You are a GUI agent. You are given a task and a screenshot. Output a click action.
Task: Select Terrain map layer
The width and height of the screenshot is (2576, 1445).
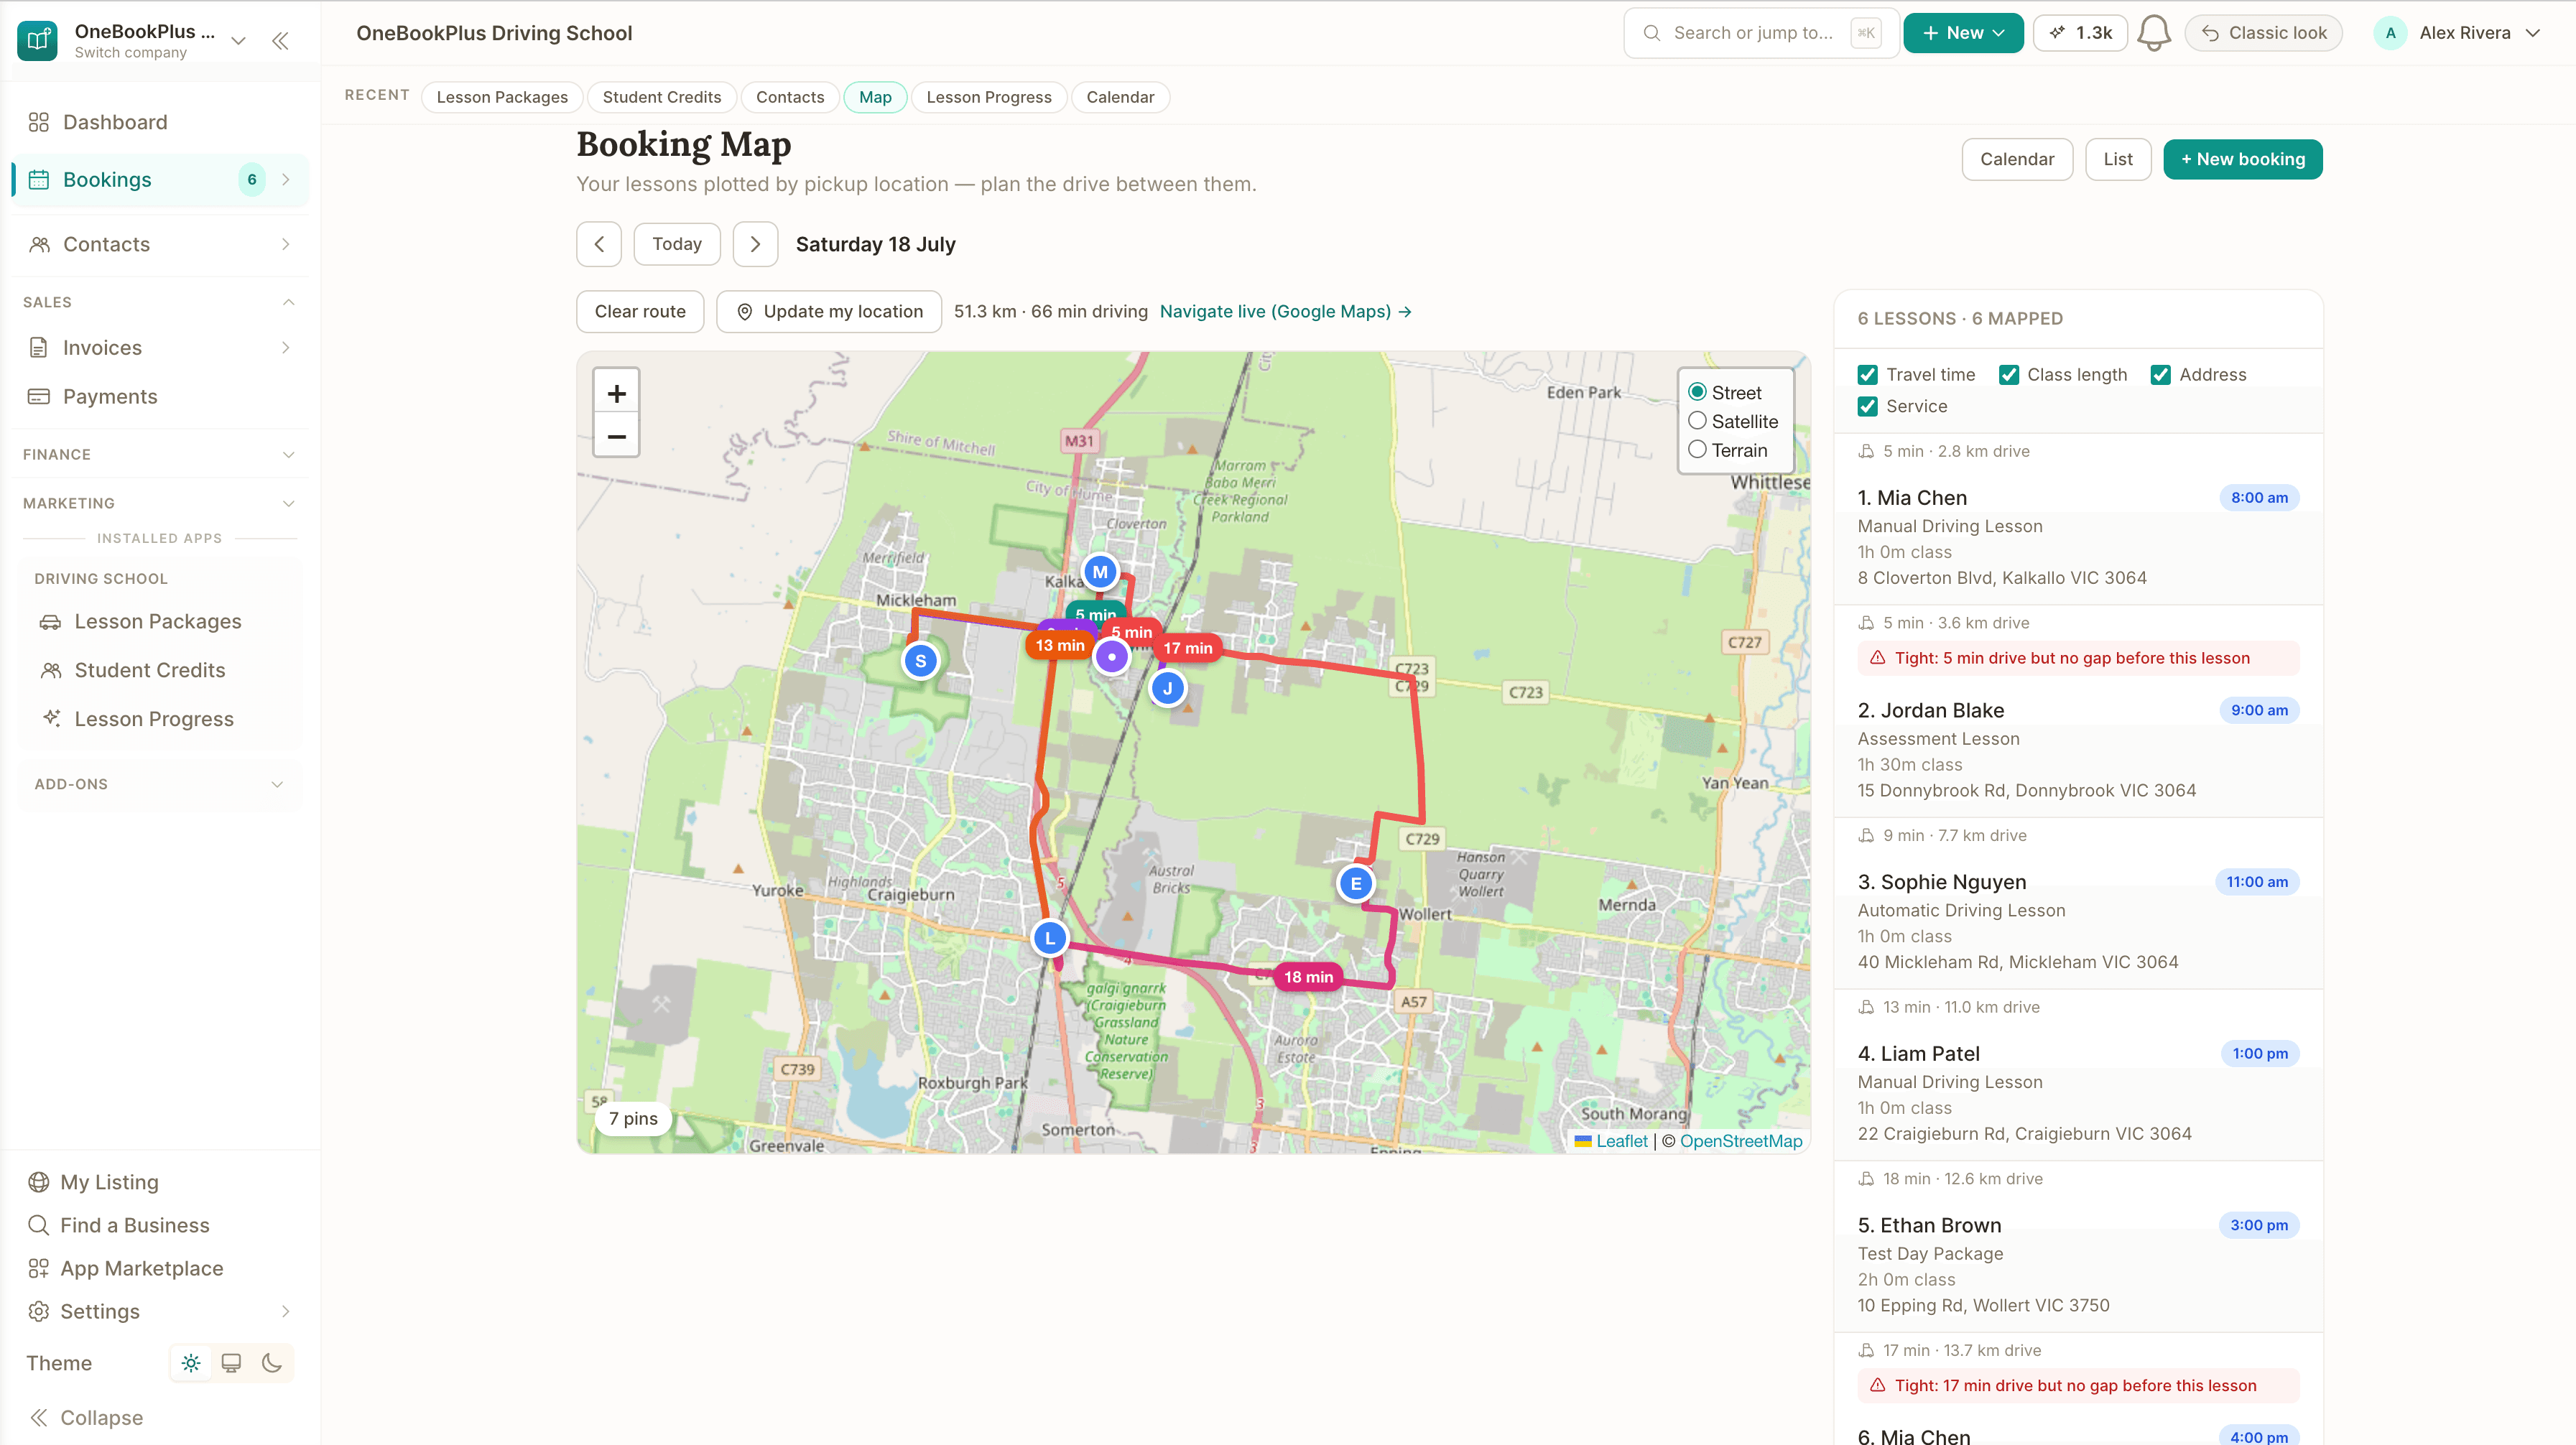(1697, 450)
